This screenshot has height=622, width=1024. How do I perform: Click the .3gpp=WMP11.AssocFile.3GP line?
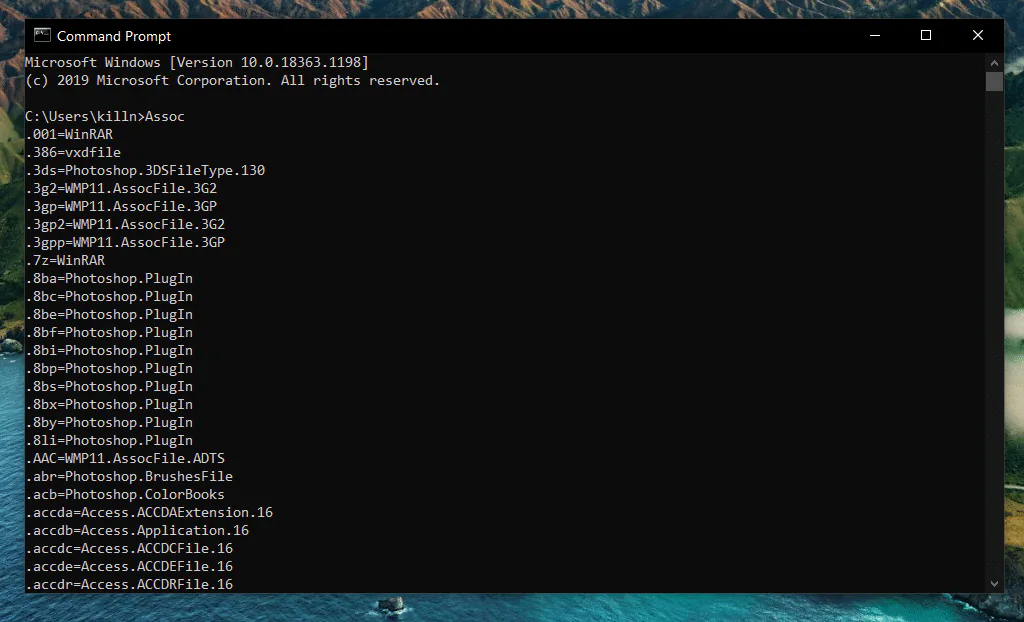tap(125, 242)
